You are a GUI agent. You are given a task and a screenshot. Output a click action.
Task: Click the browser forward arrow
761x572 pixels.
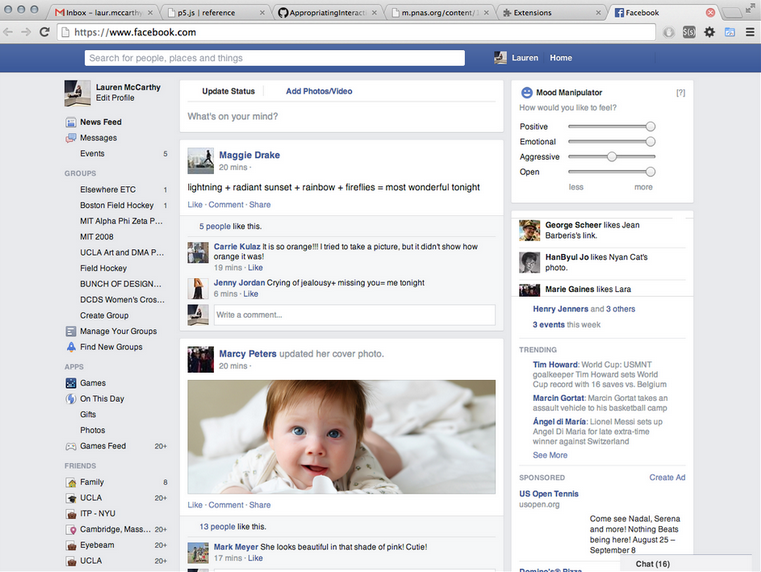coord(26,32)
